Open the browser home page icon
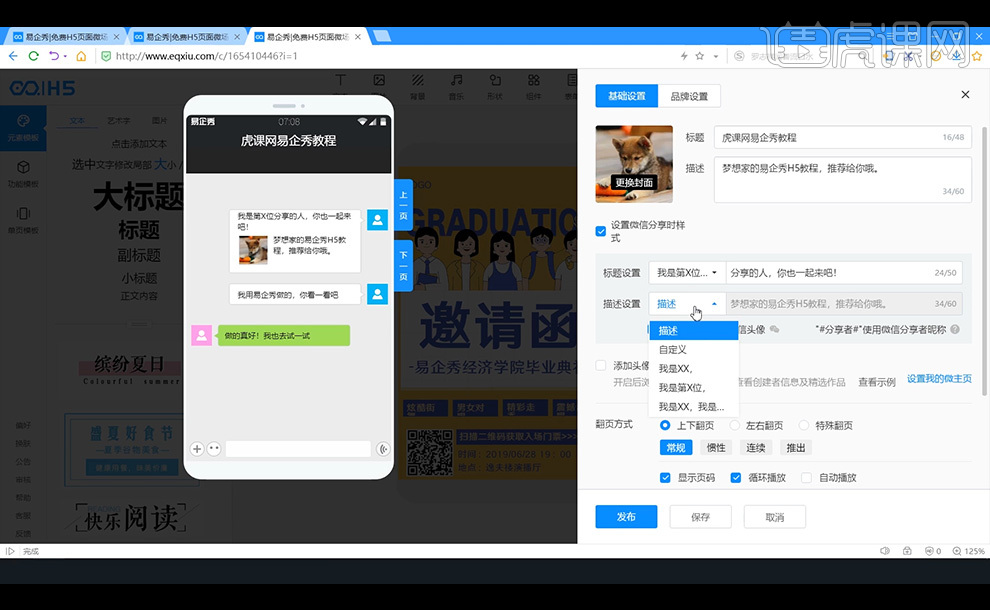Image resolution: width=990 pixels, height=610 pixels. click(81, 56)
